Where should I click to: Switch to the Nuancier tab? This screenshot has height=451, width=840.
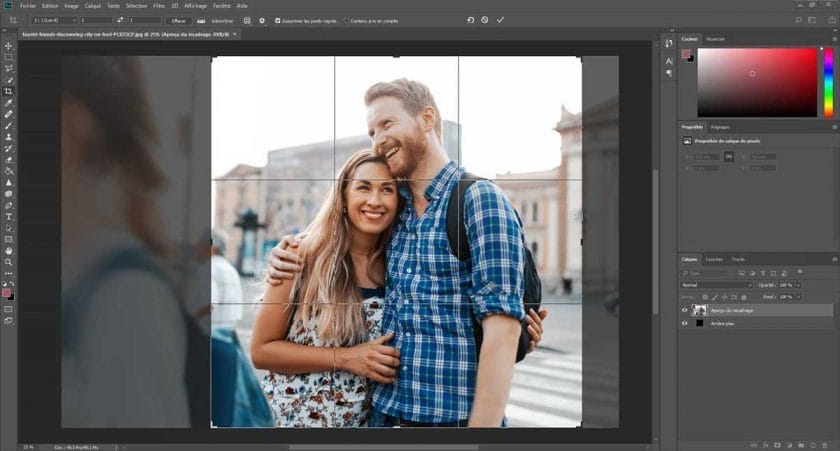click(715, 39)
